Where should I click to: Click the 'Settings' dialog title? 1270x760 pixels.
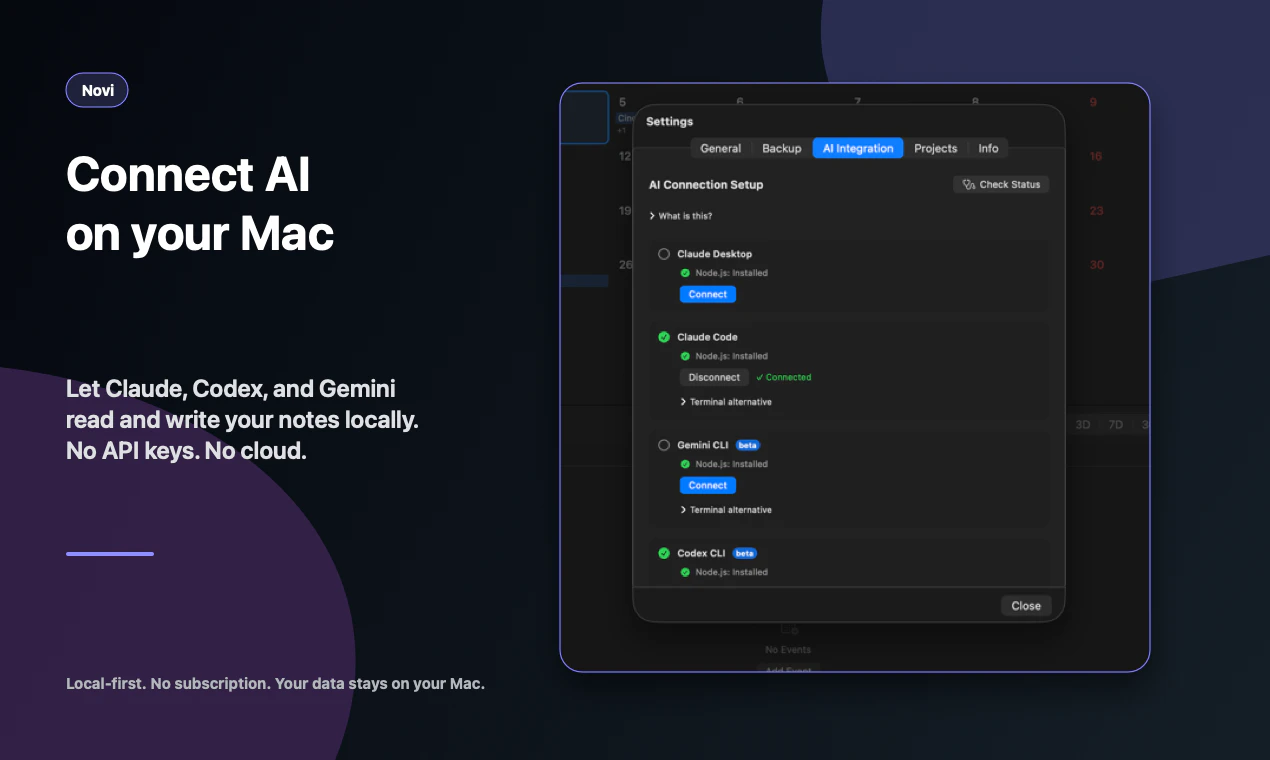coord(669,122)
